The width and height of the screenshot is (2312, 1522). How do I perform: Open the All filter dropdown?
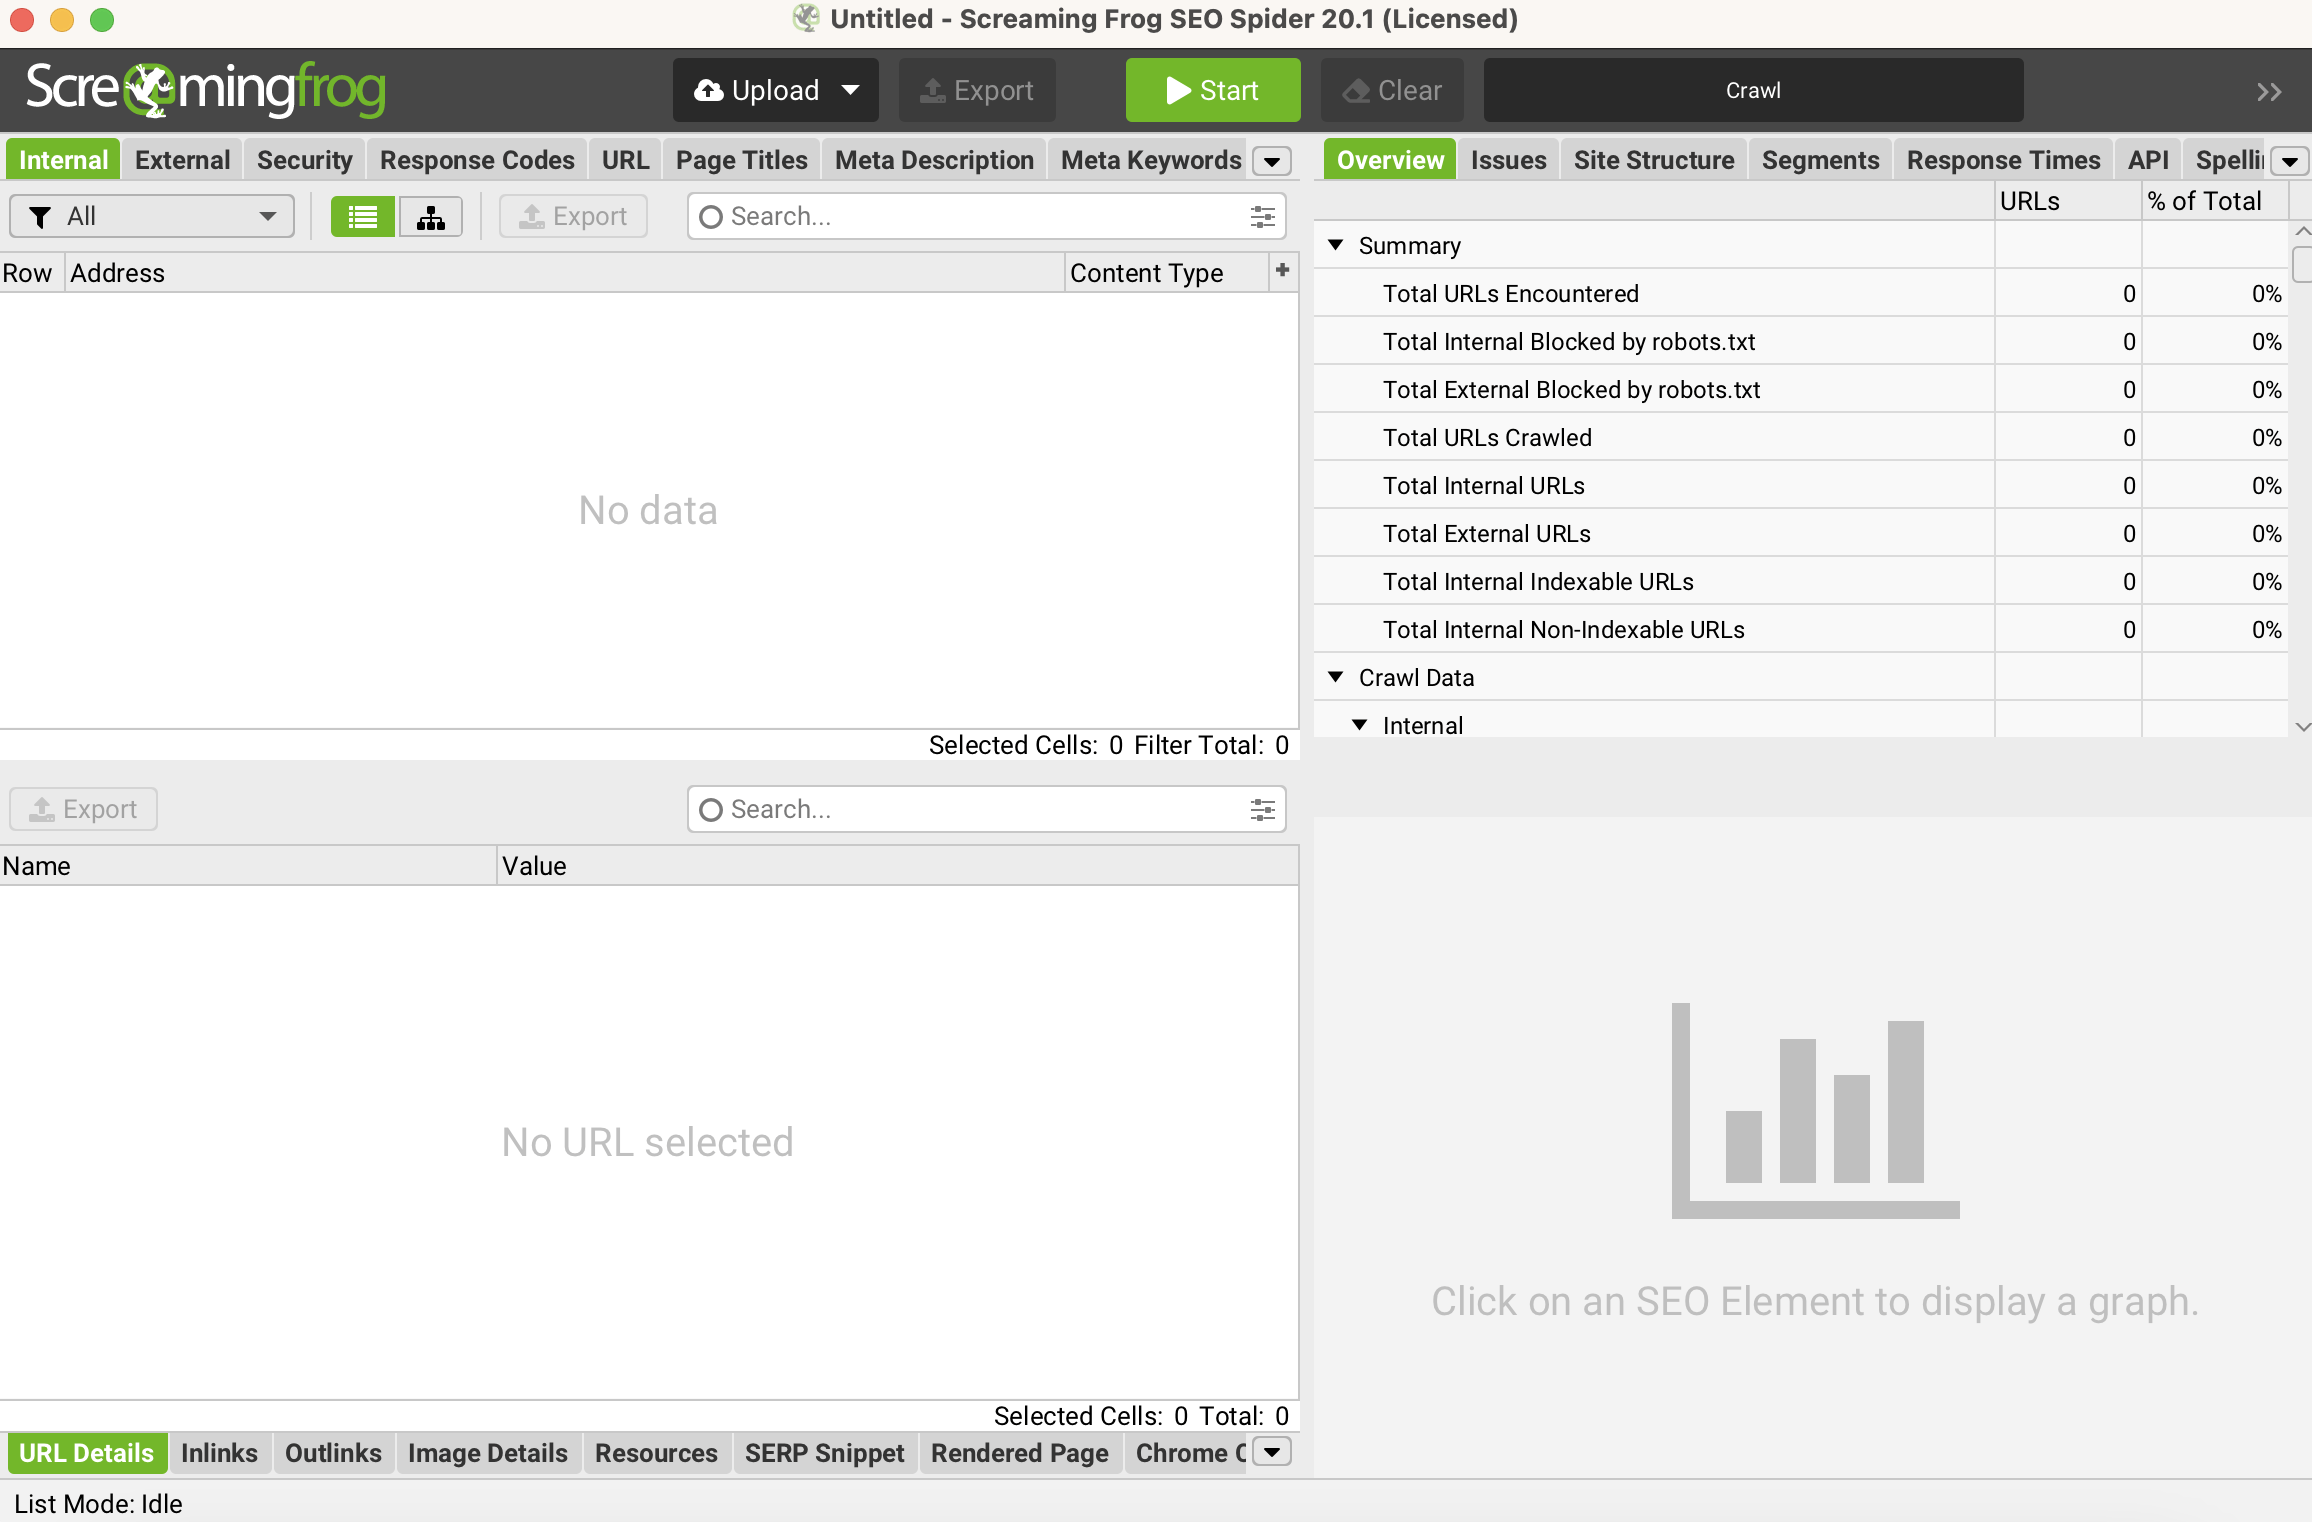(152, 217)
